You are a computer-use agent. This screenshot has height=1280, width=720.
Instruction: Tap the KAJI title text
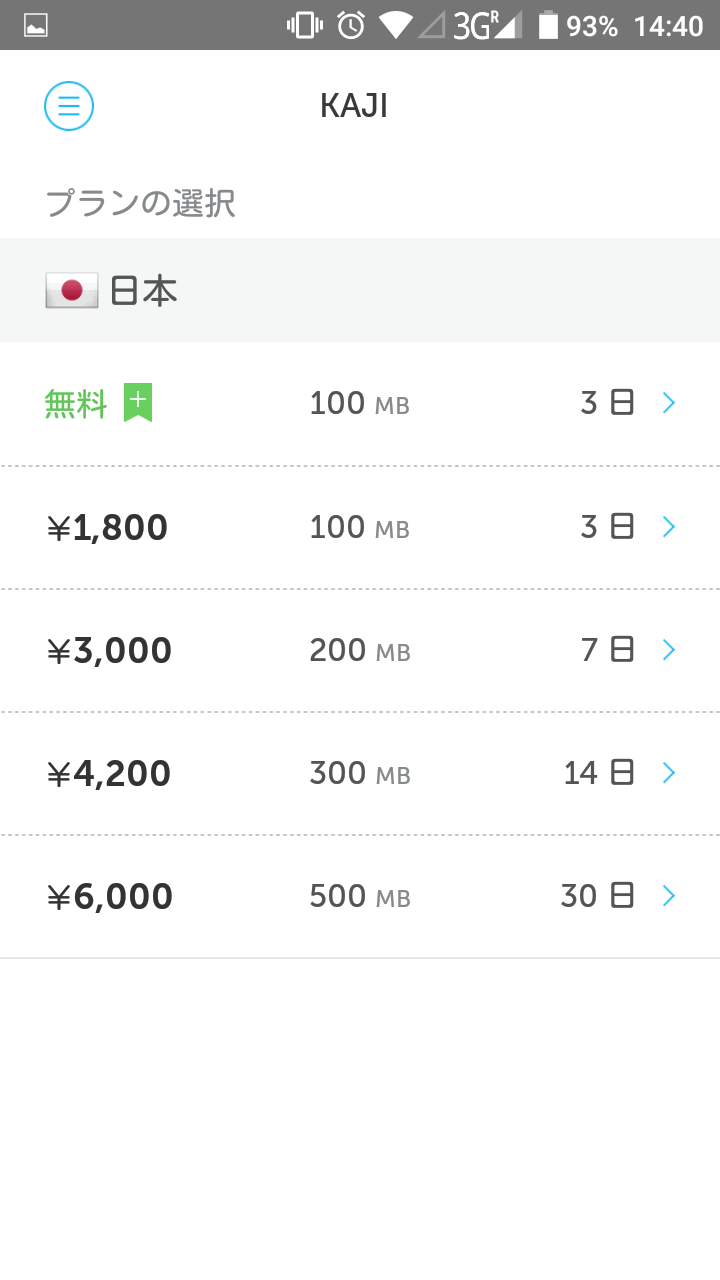[x=354, y=105]
